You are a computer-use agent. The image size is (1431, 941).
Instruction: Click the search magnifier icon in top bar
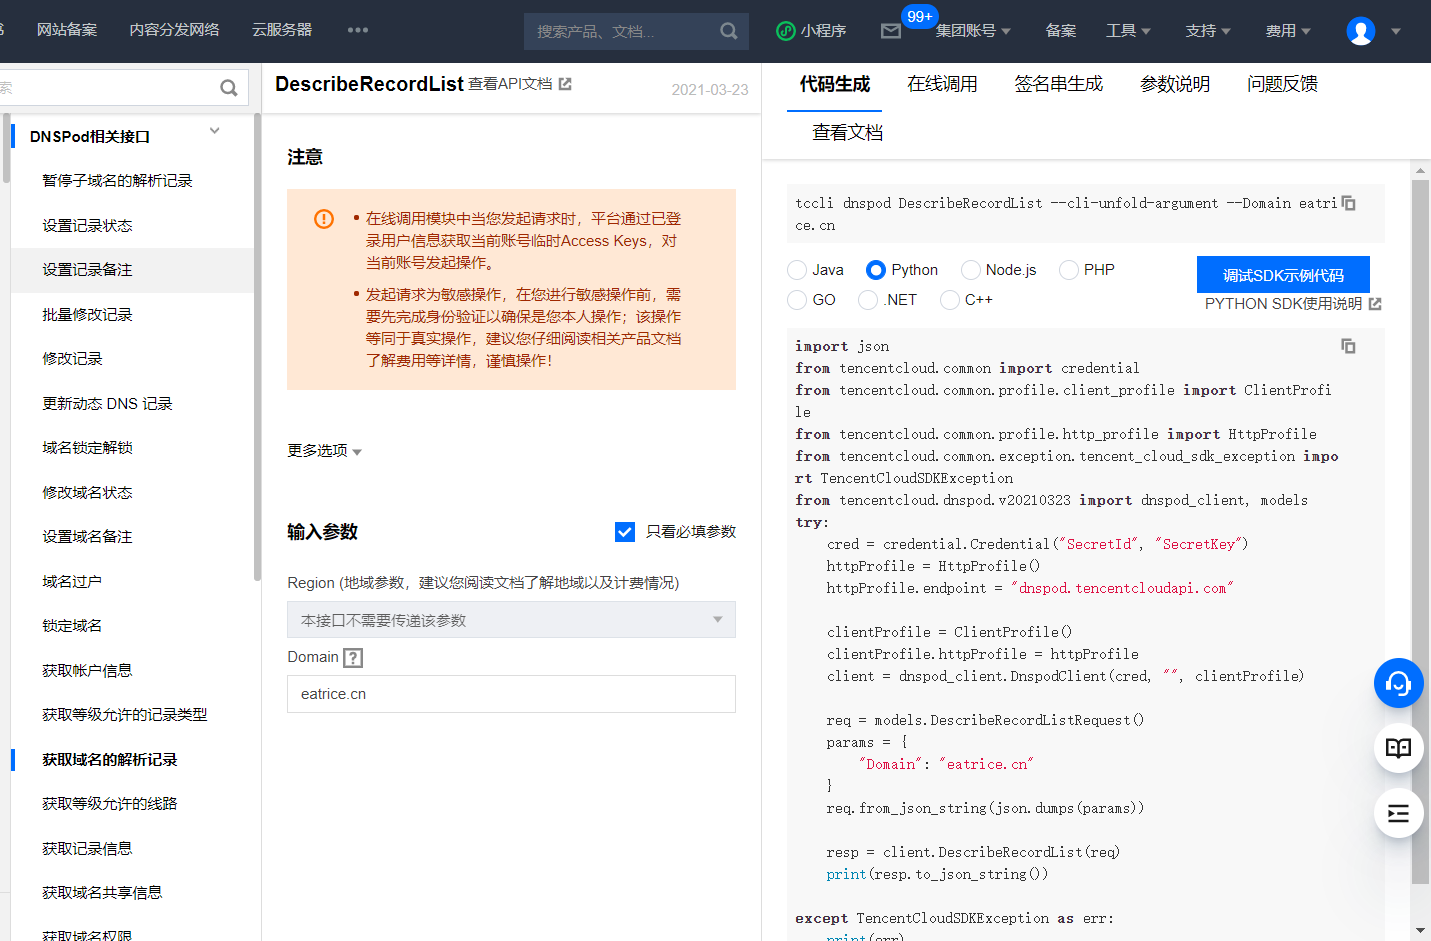[729, 31]
